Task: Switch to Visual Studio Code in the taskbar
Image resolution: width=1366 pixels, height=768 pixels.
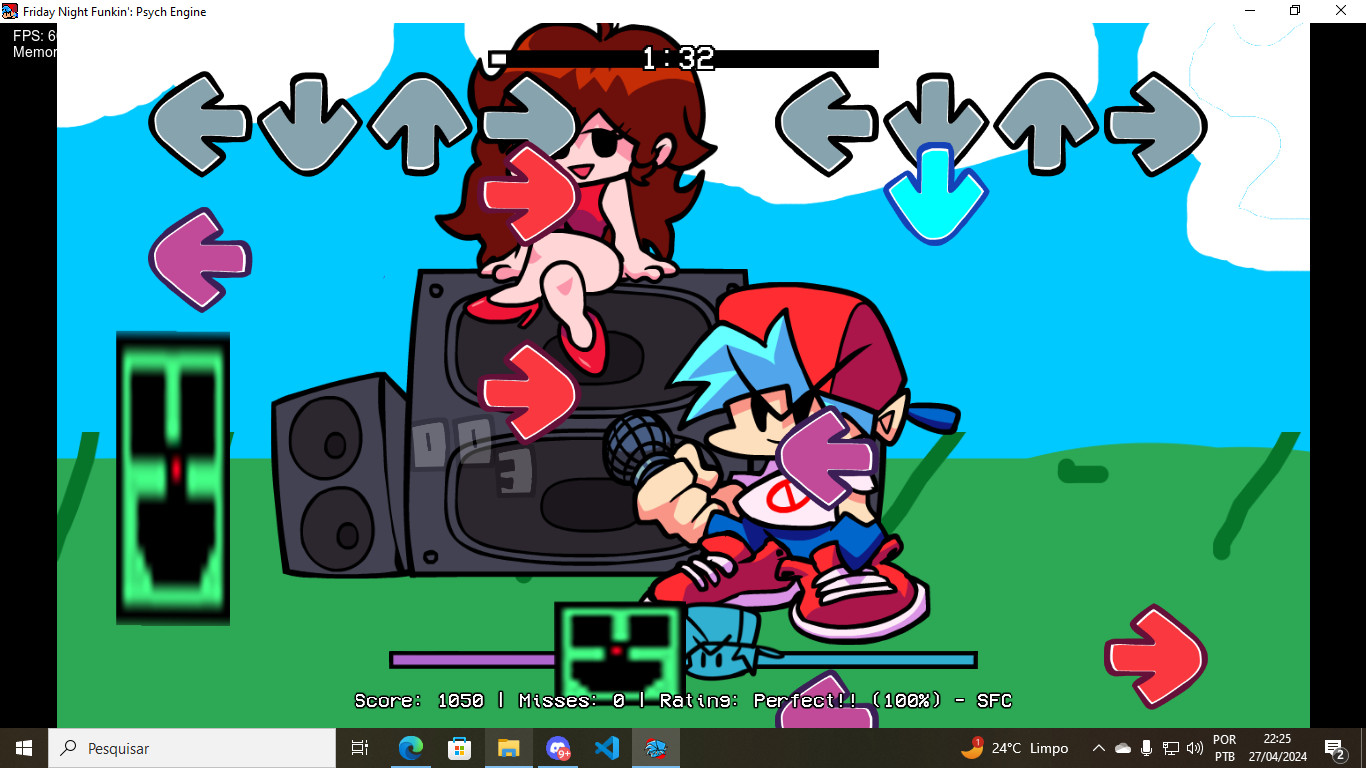Action: coord(606,748)
